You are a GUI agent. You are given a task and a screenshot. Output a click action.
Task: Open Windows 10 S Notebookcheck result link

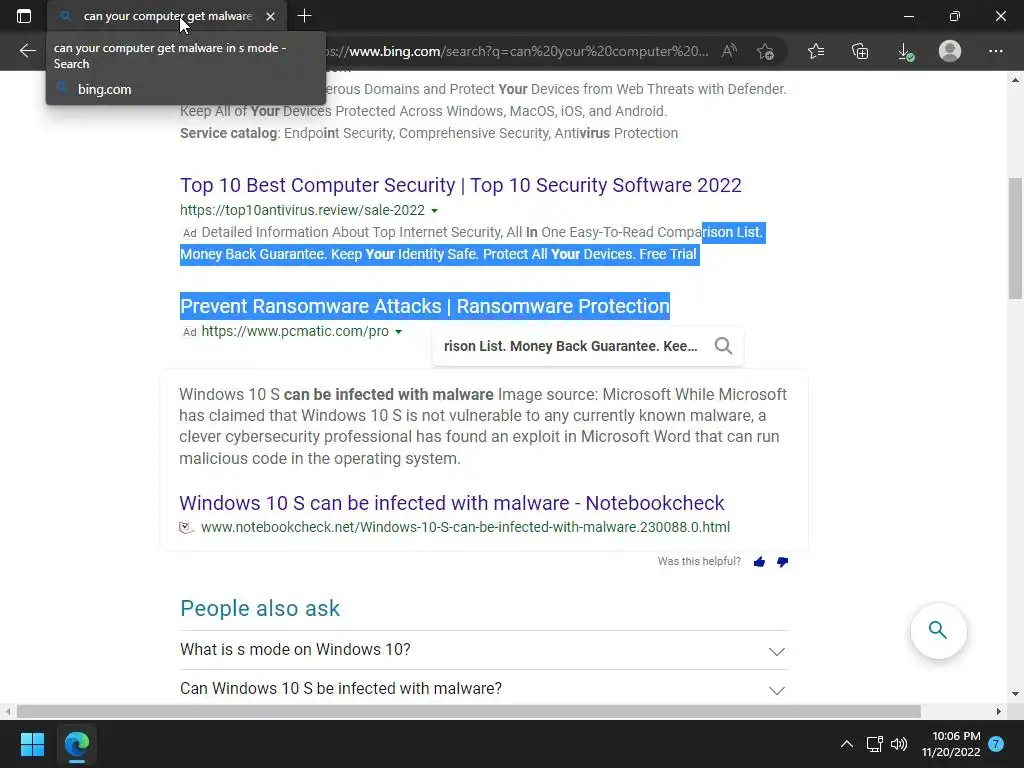click(451, 503)
